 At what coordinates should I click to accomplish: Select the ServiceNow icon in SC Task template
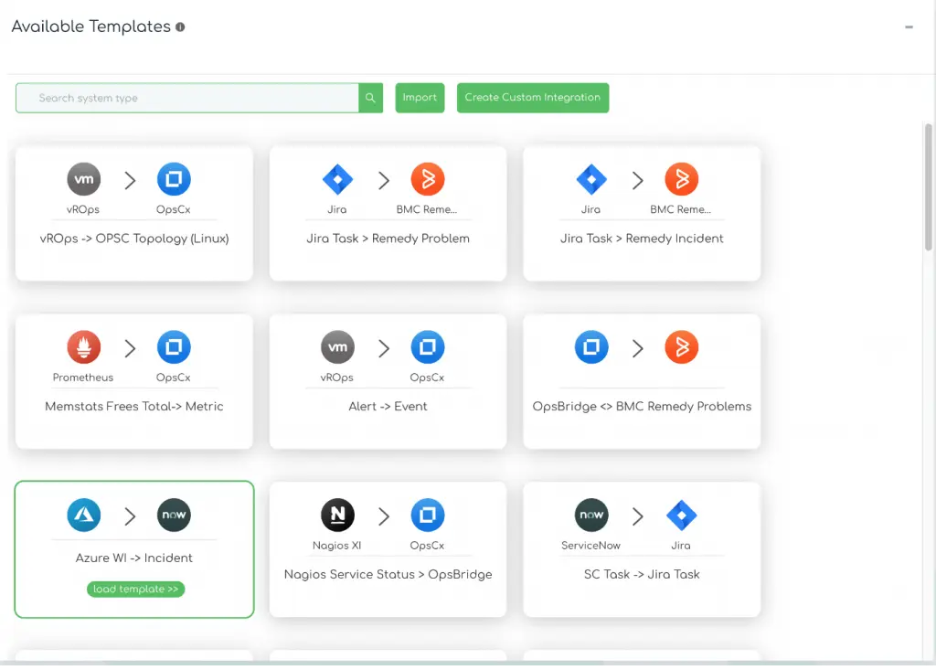pyautogui.click(x=591, y=516)
